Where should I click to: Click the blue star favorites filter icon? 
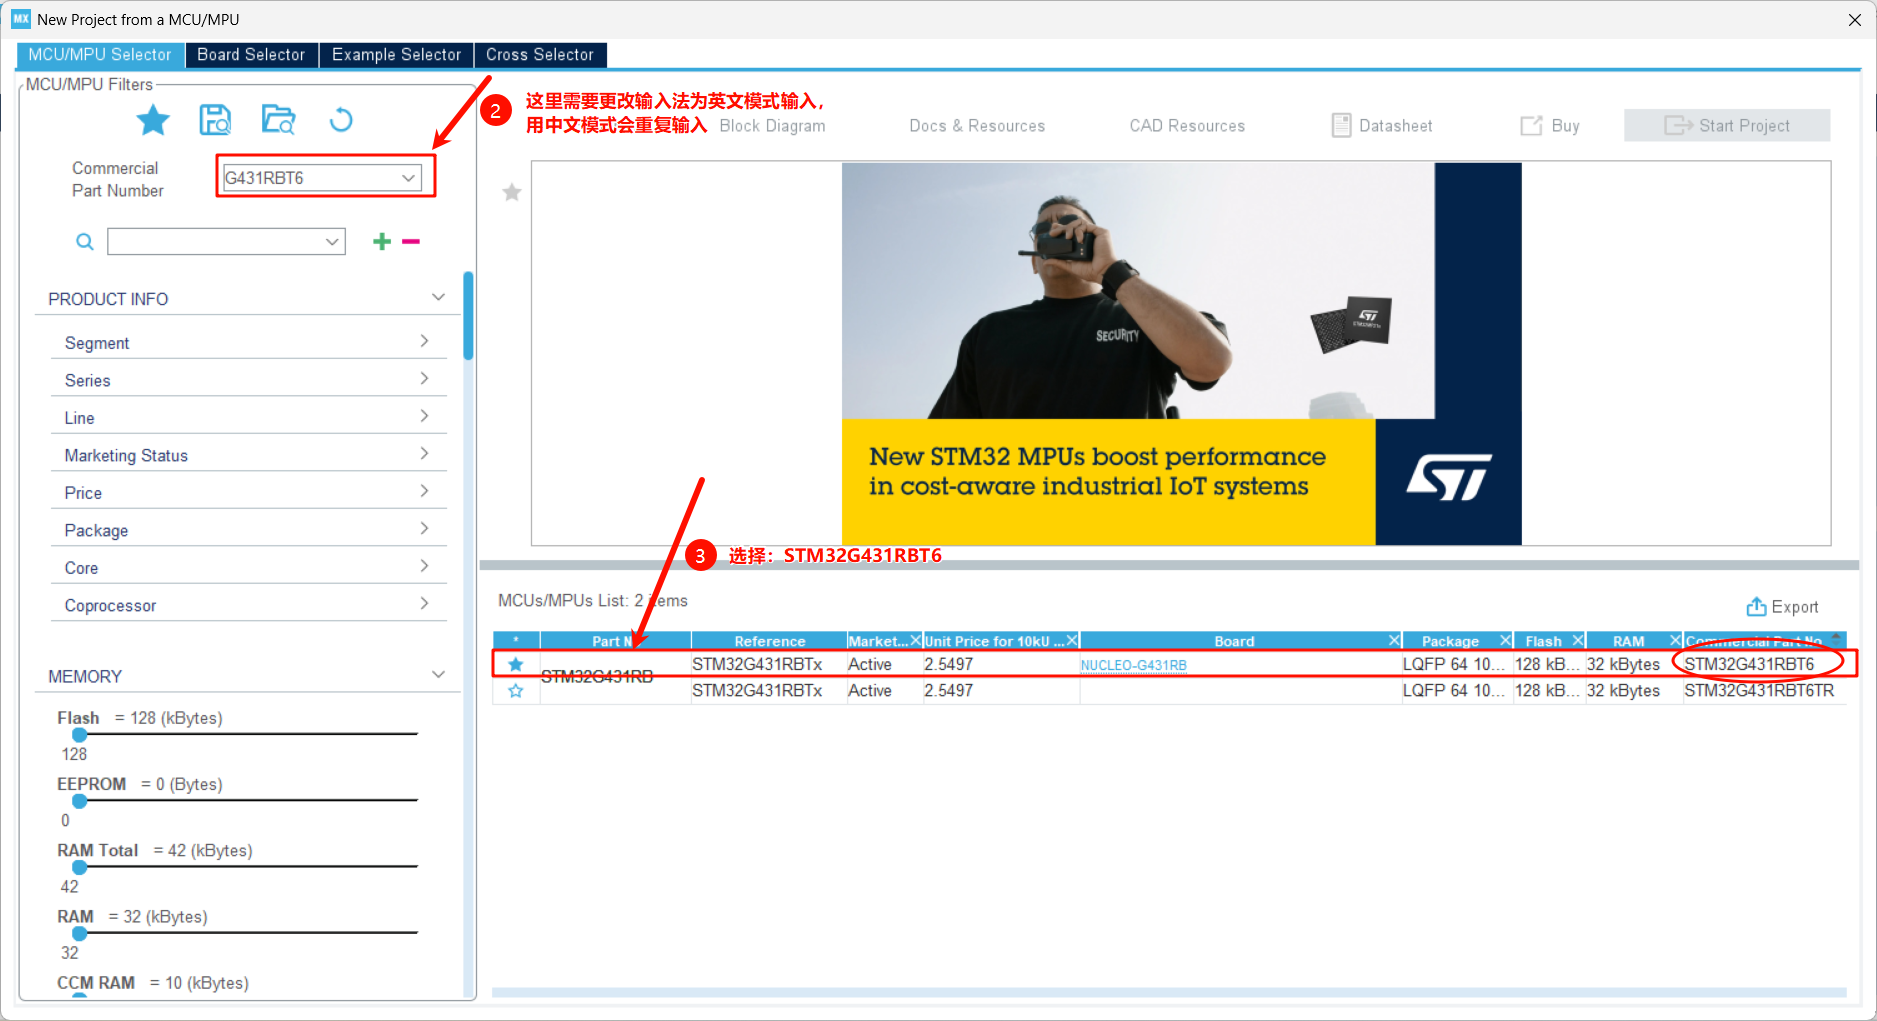(x=153, y=121)
